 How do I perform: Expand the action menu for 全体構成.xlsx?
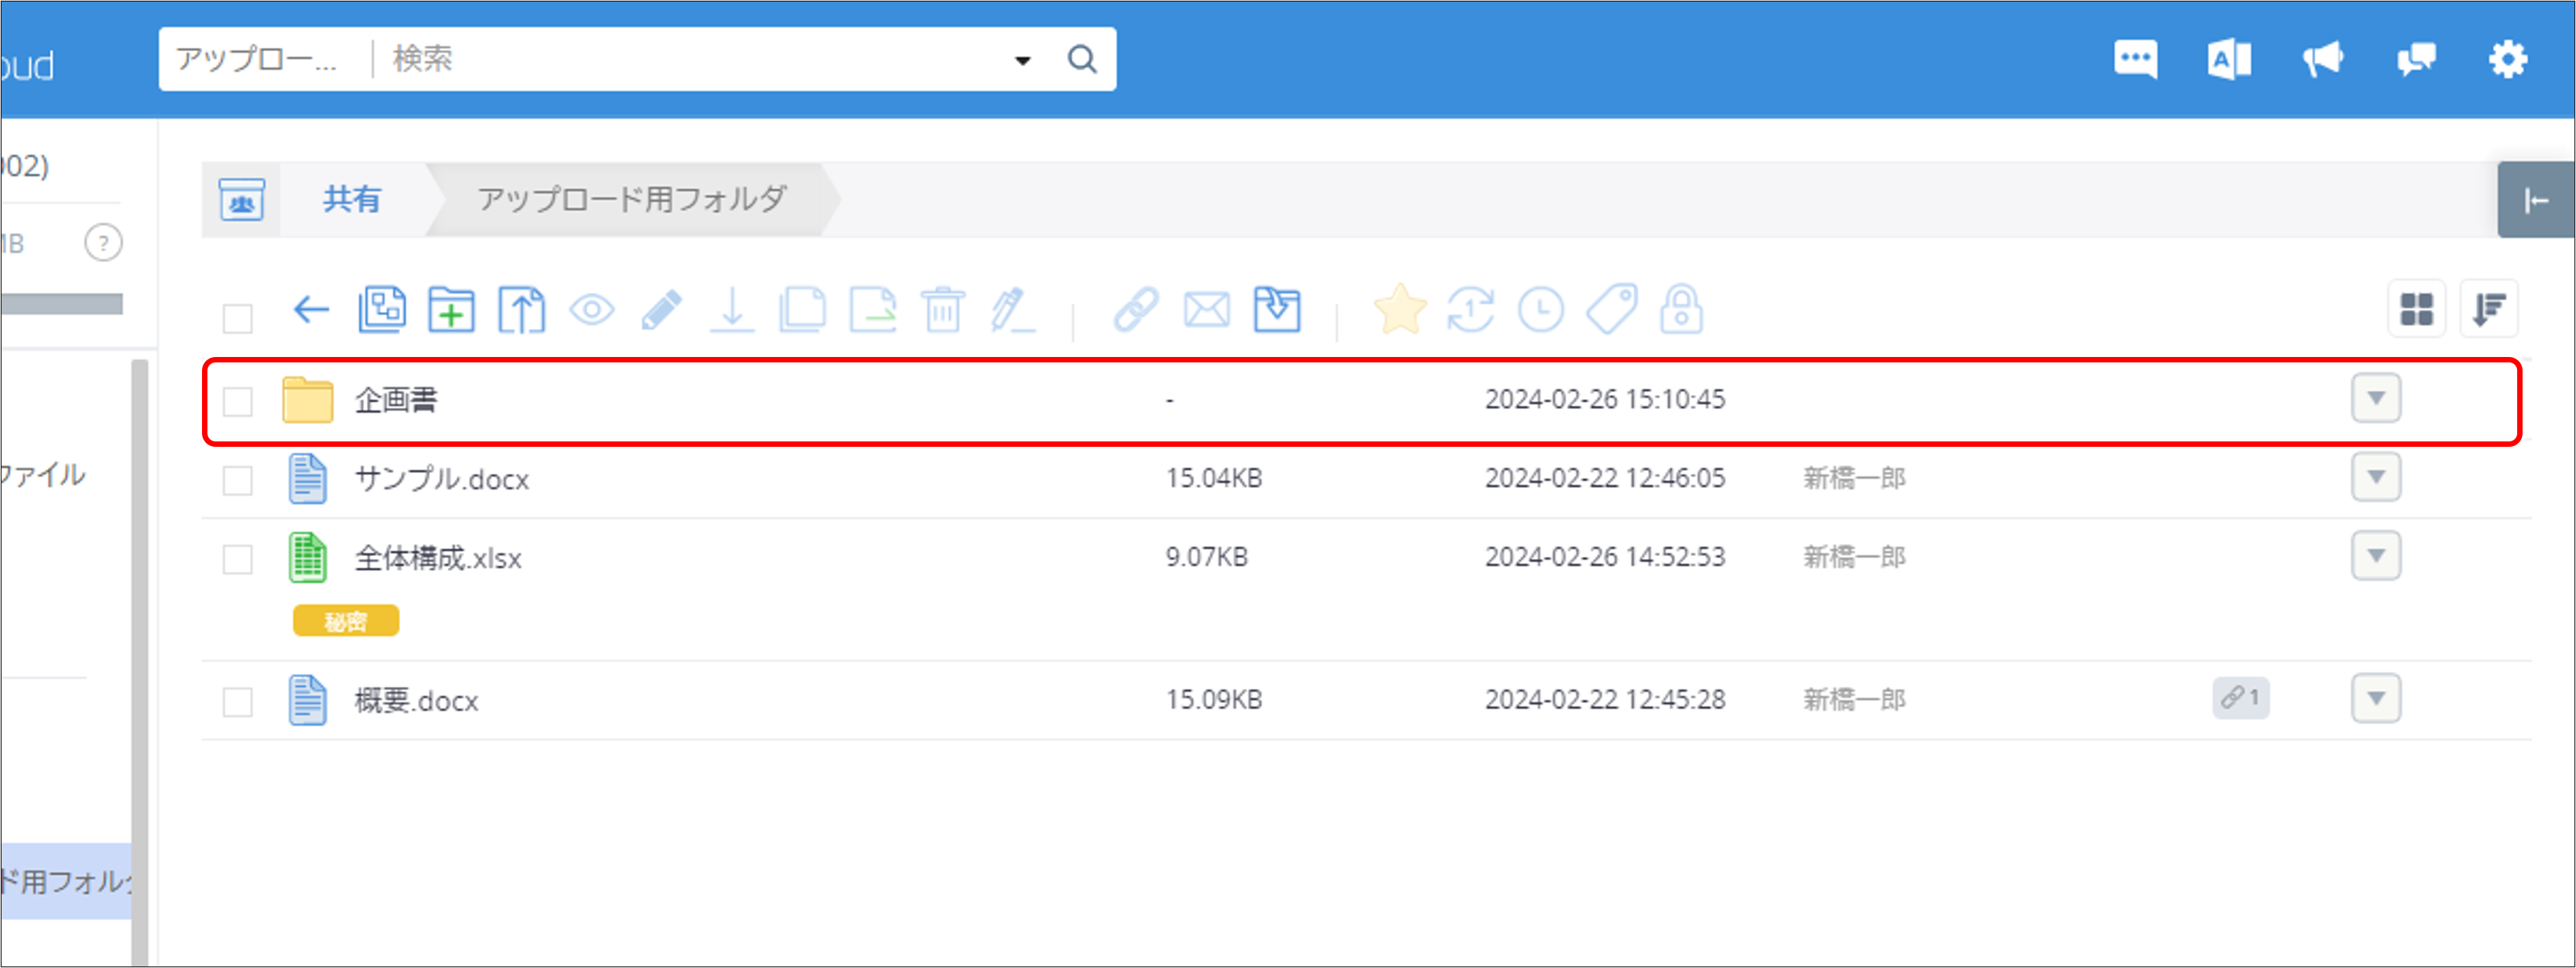2376,556
